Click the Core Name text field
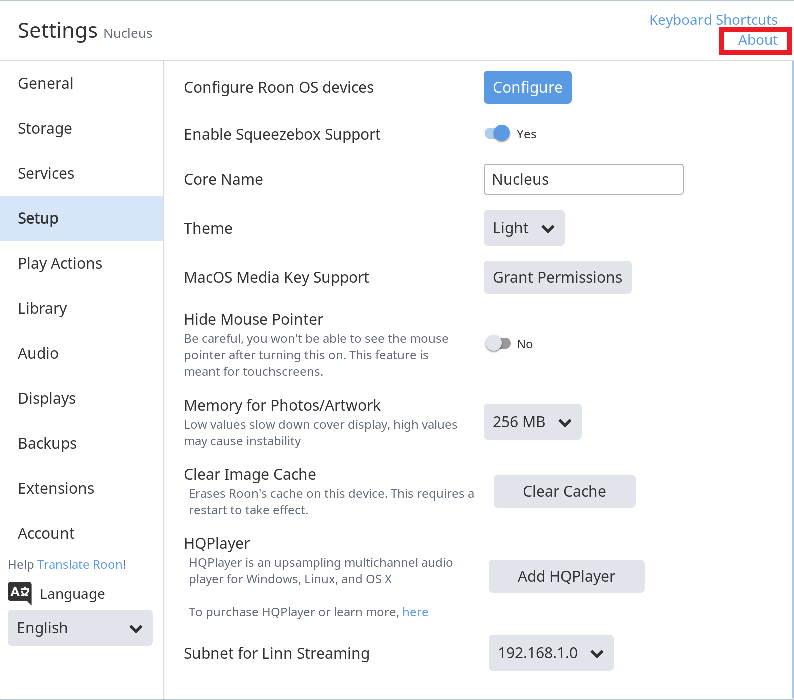794x700 pixels. pos(583,180)
